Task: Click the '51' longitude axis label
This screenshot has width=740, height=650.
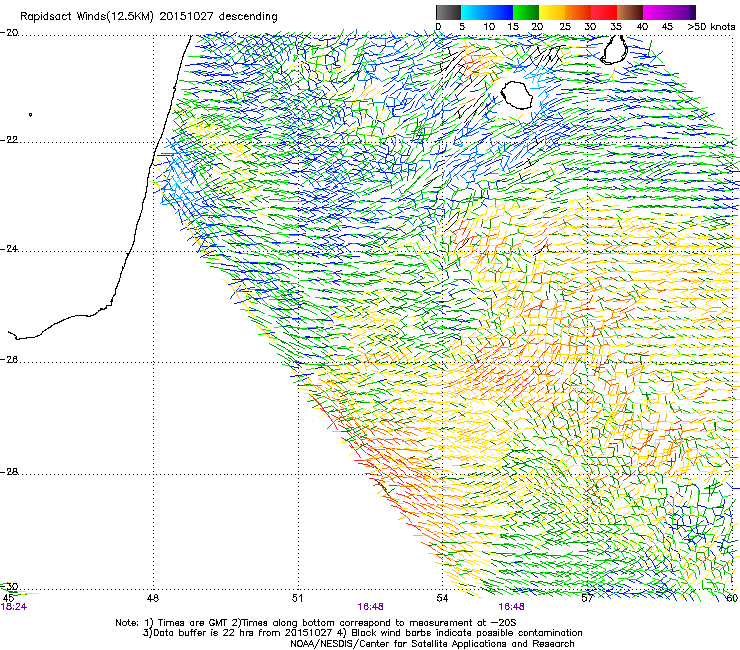Action: (x=297, y=598)
